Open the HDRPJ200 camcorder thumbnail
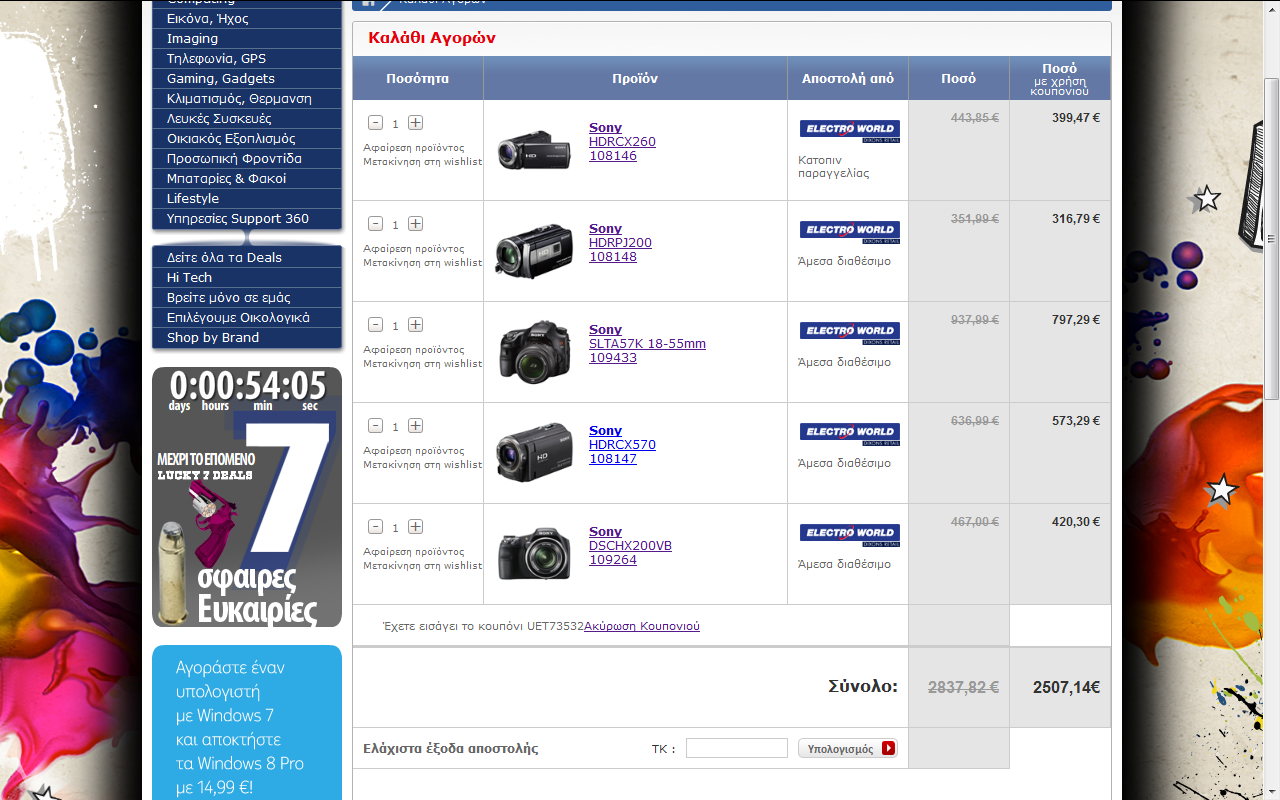Screen dimensions: 1280x800 [x=535, y=251]
